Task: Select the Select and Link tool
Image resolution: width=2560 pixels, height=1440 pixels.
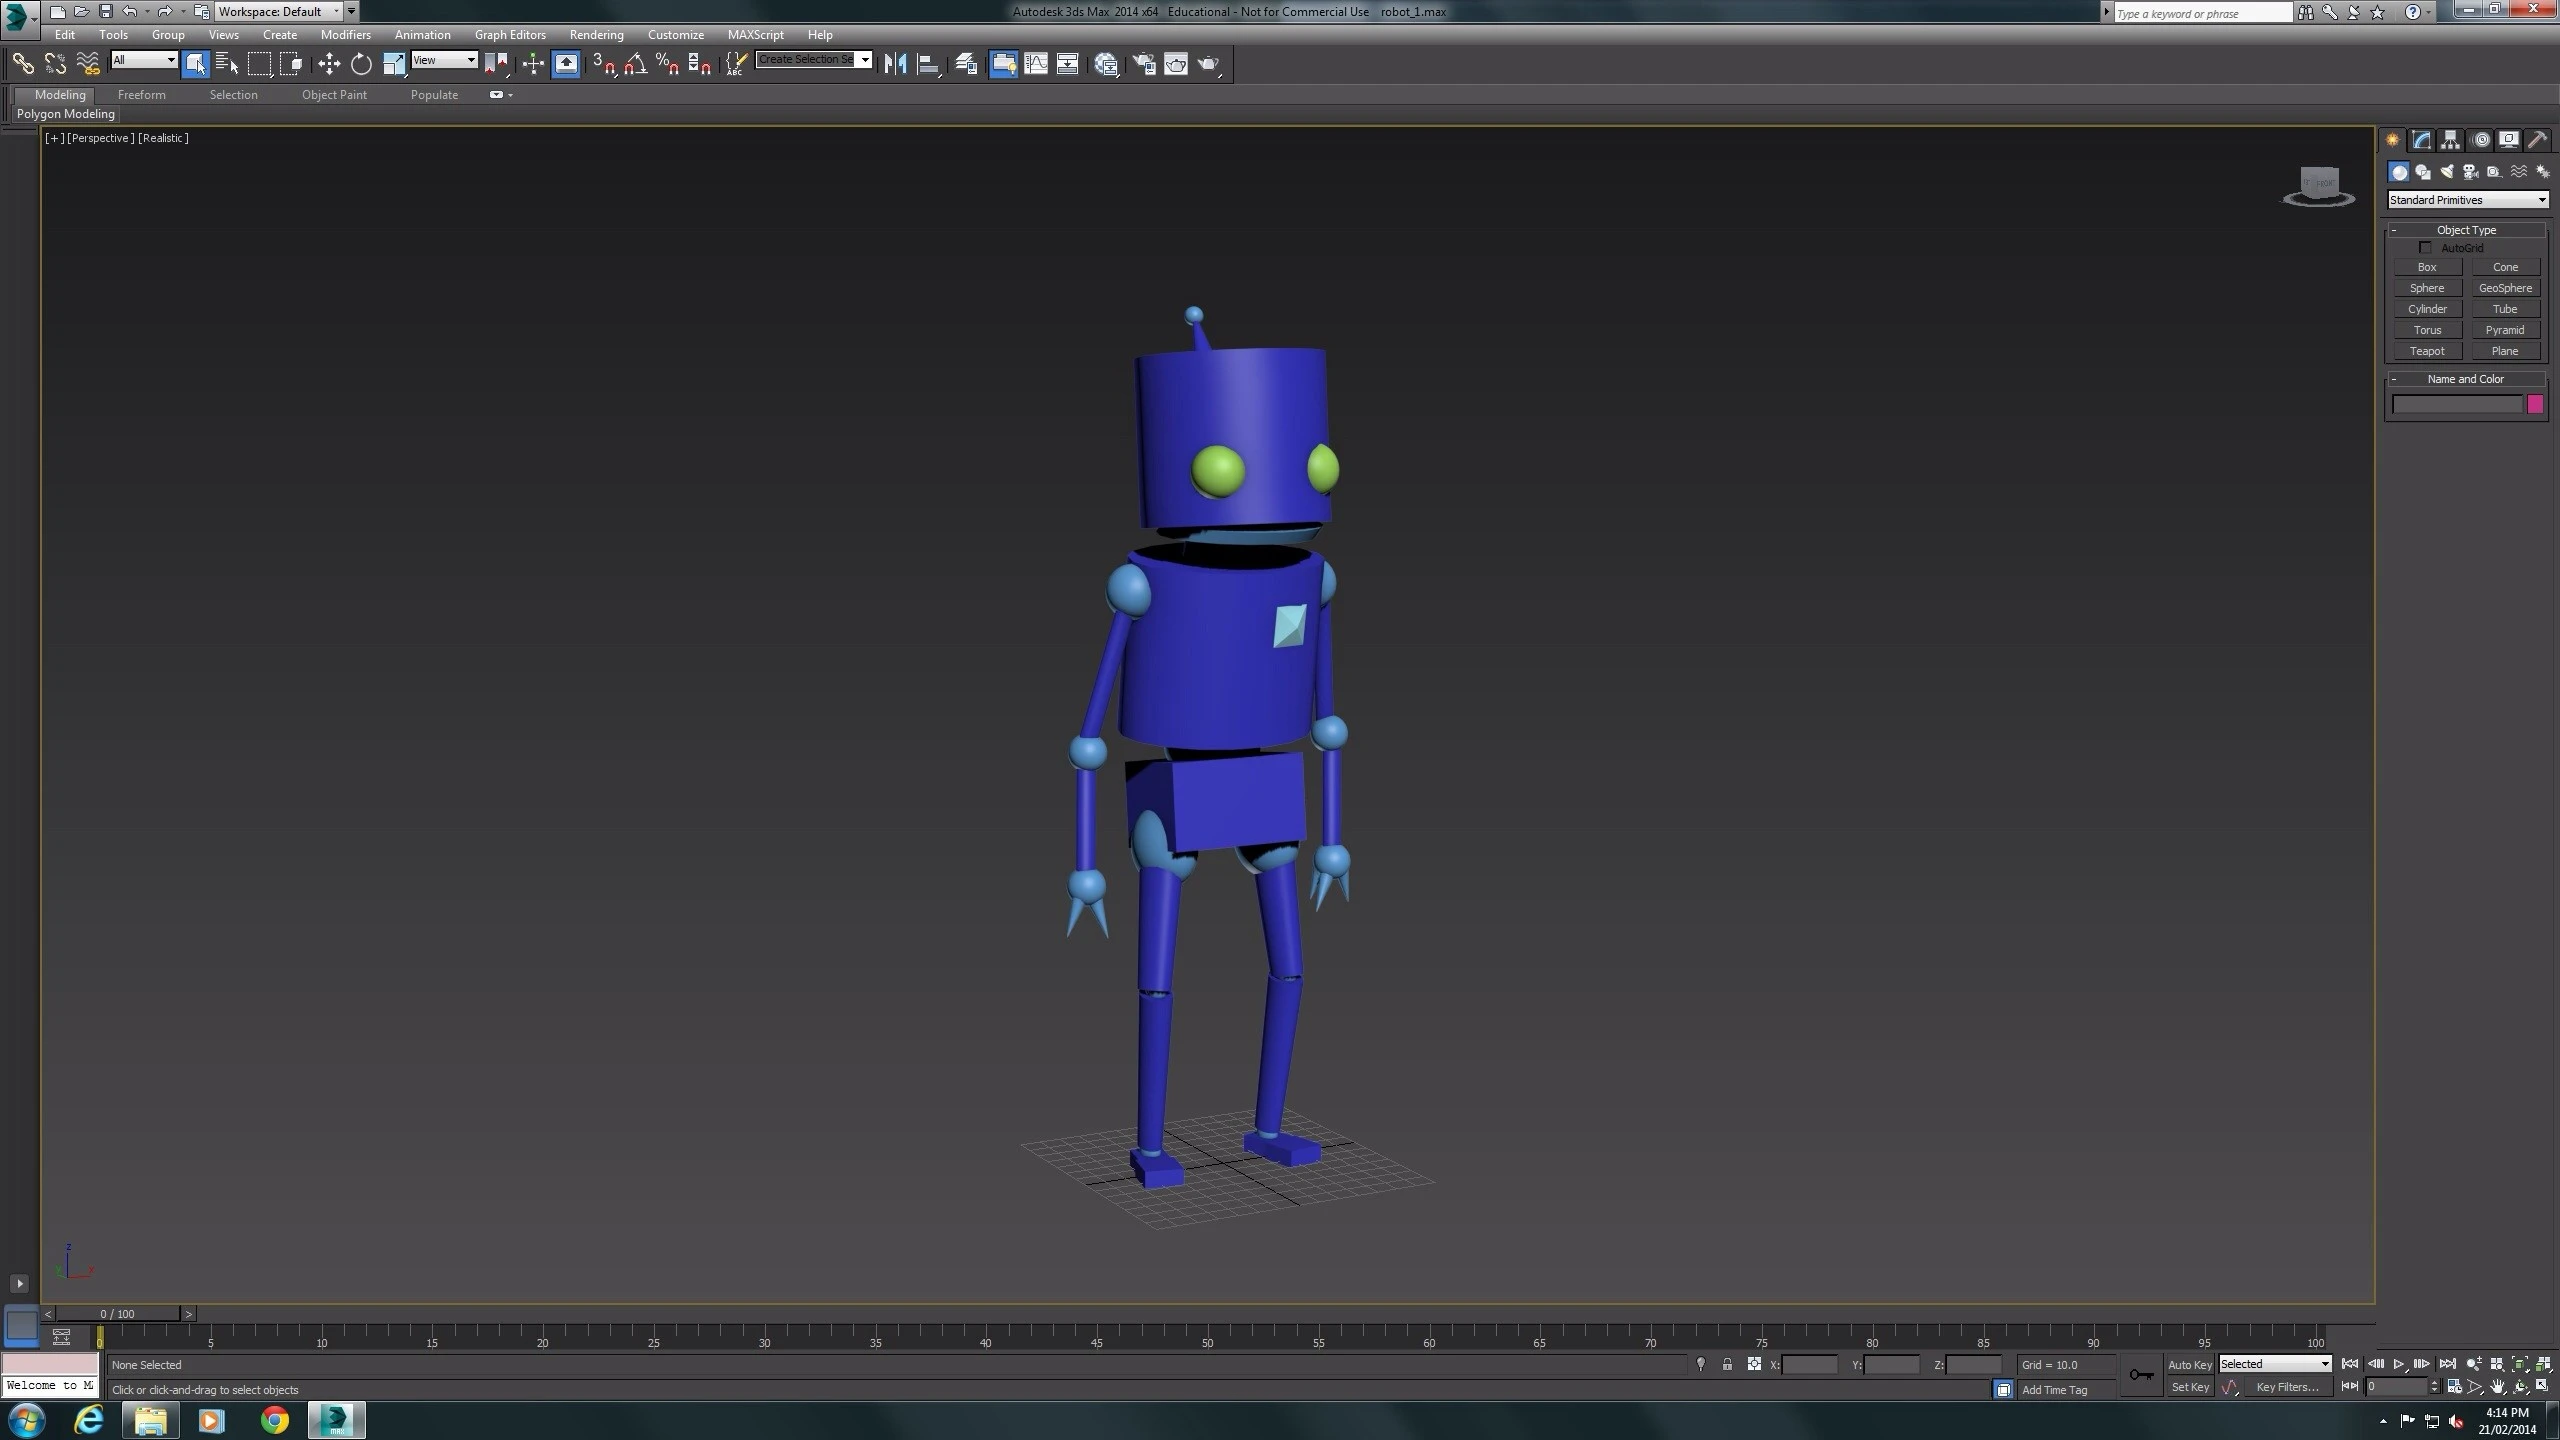Action: (22, 64)
